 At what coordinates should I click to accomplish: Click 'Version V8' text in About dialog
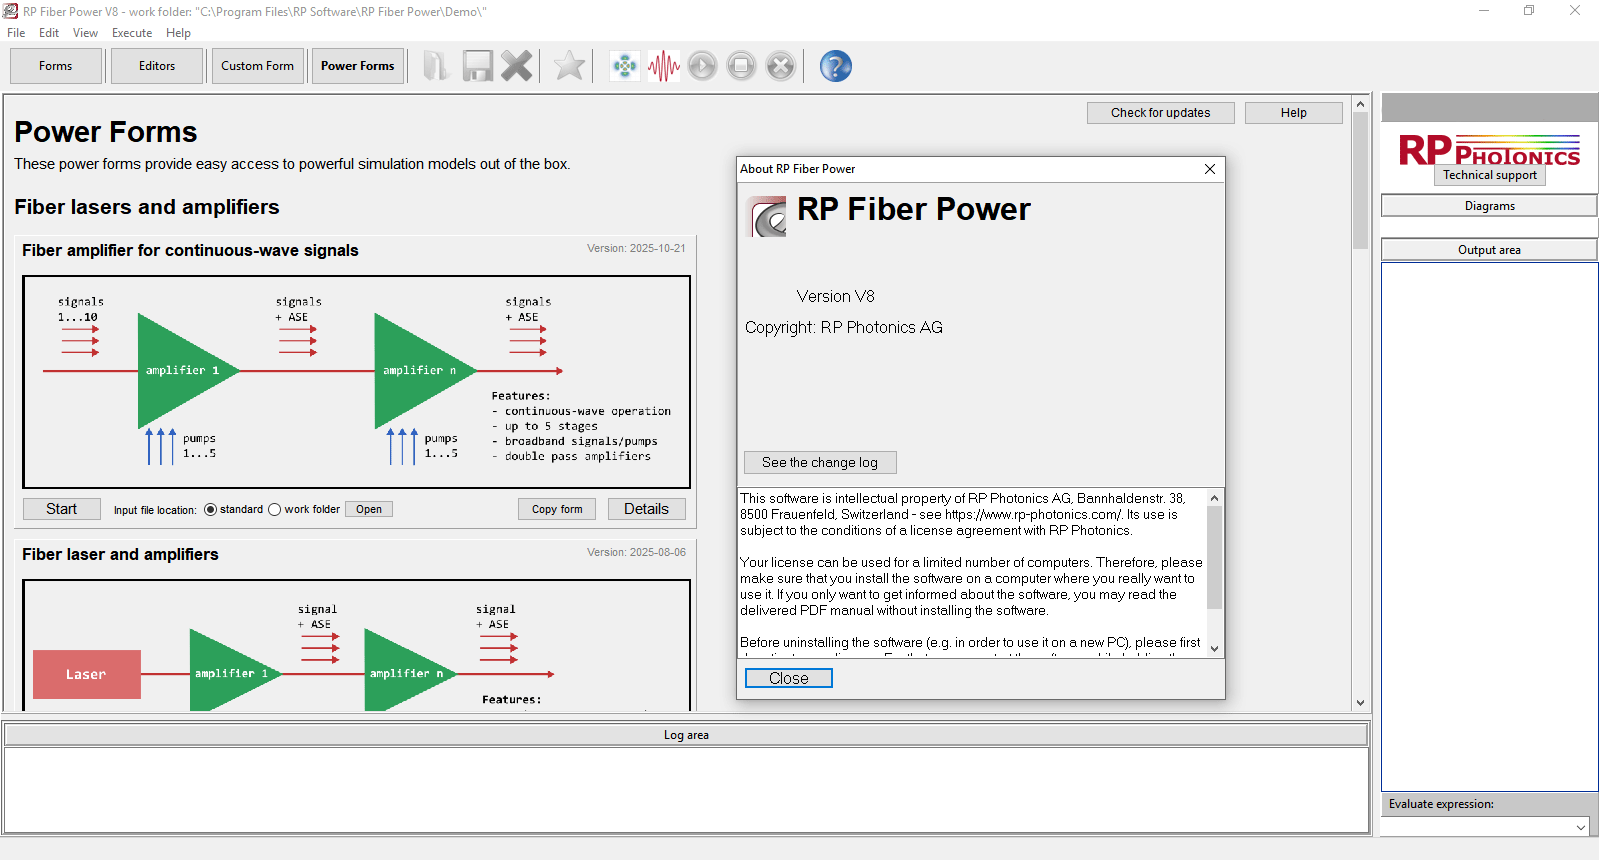(x=836, y=296)
